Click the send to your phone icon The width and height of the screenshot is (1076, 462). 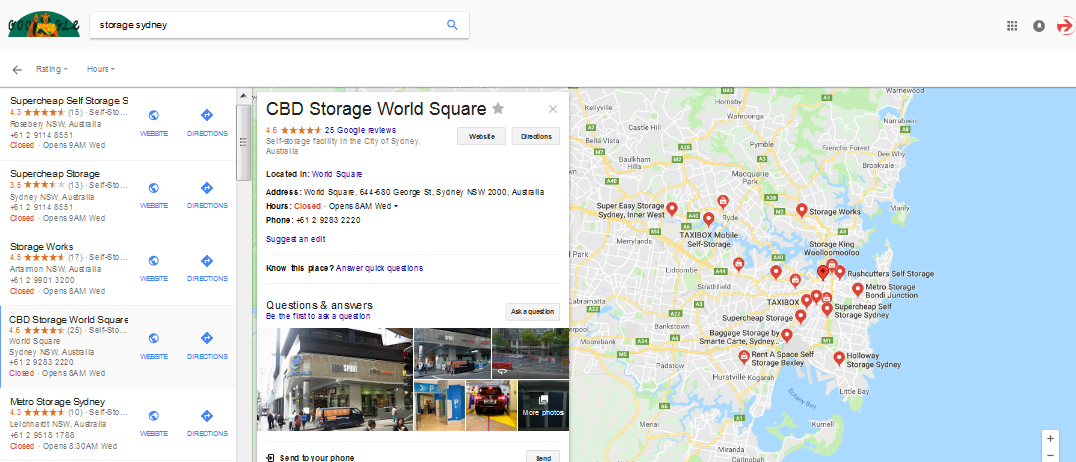tap(270, 457)
